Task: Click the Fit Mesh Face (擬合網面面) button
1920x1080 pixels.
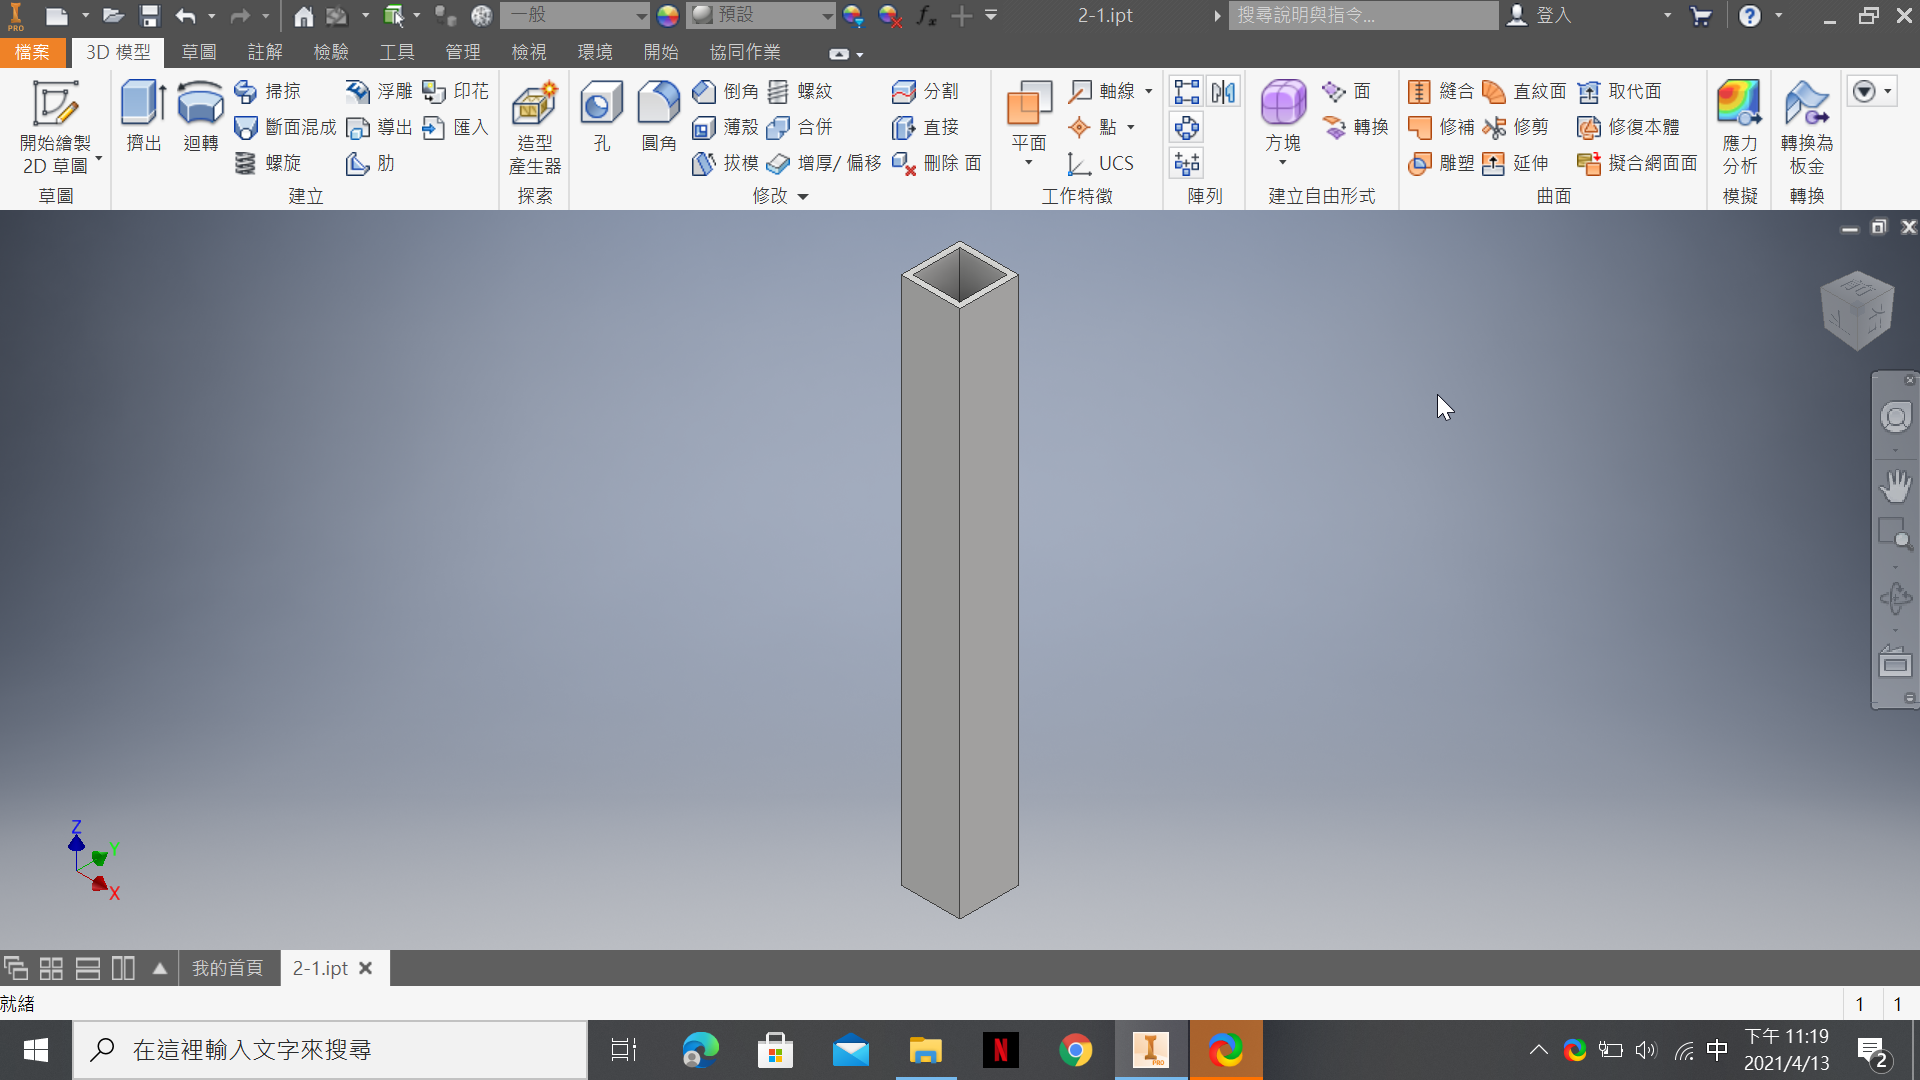Action: click(x=1637, y=163)
